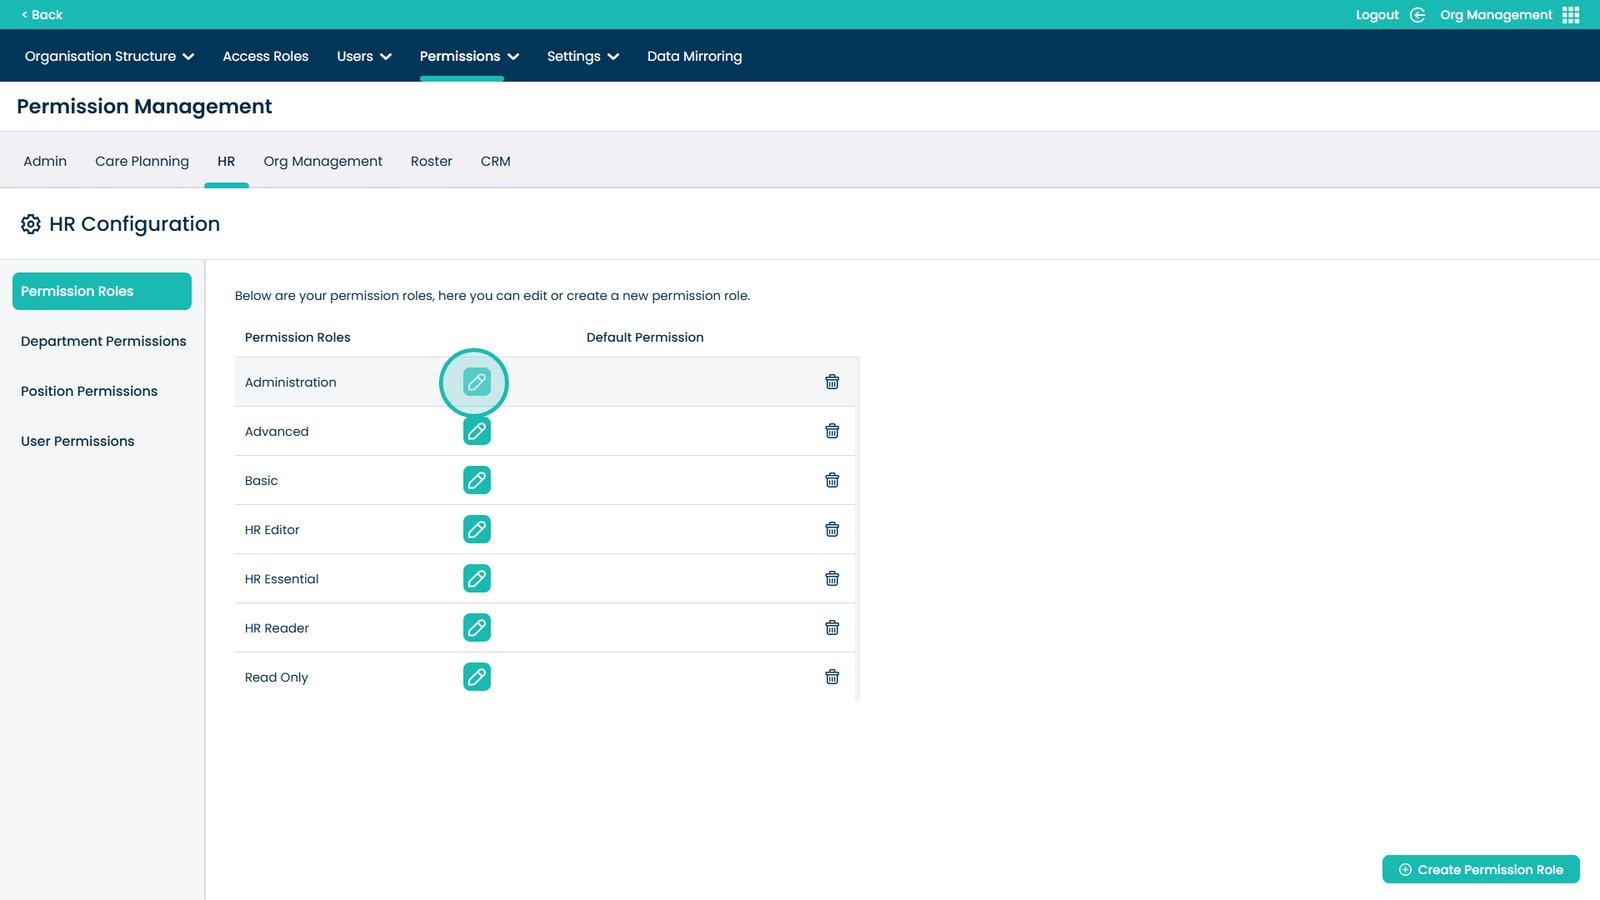
Task: Open the Permissions dropdown
Action: pos(469,56)
